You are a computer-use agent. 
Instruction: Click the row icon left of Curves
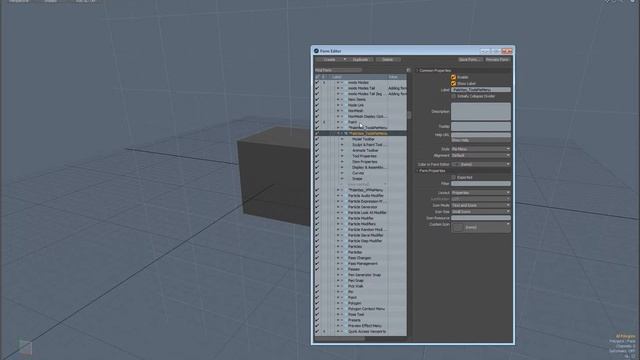pos(342,173)
